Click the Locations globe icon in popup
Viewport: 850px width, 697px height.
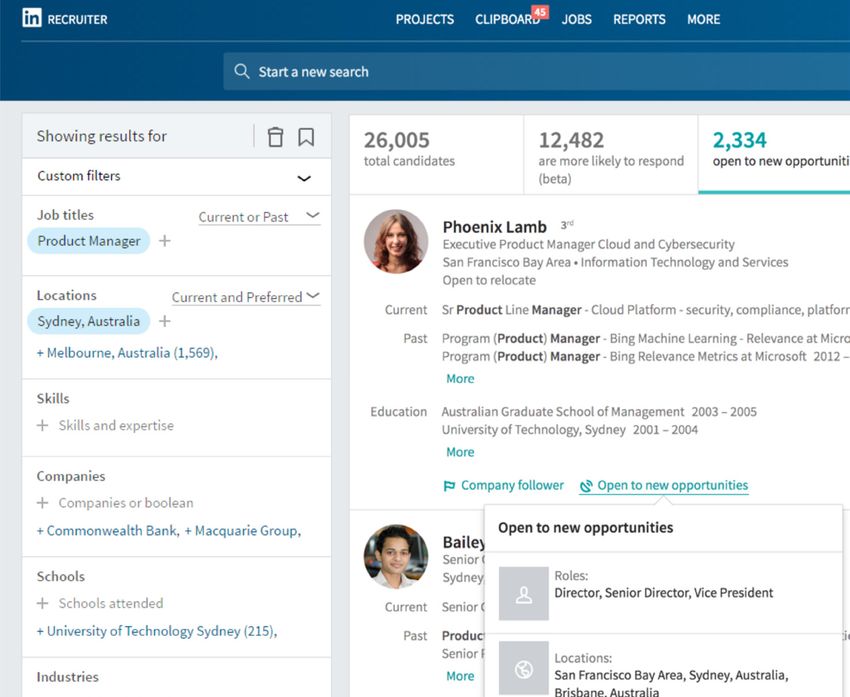point(524,669)
